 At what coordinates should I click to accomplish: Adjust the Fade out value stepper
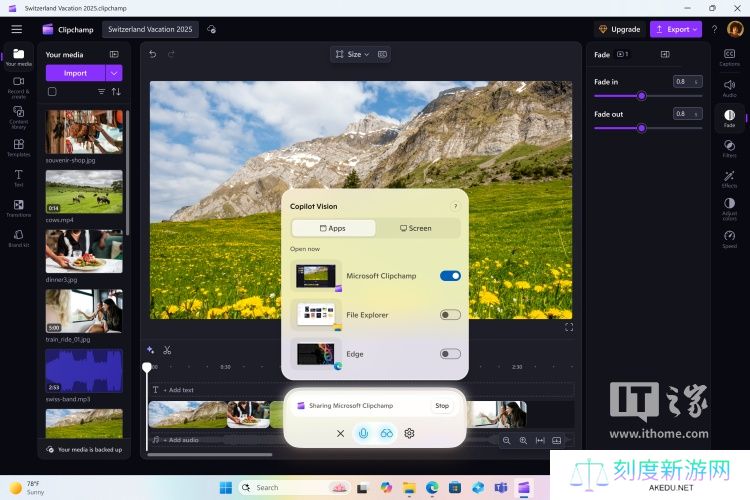pyautogui.click(x=687, y=114)
